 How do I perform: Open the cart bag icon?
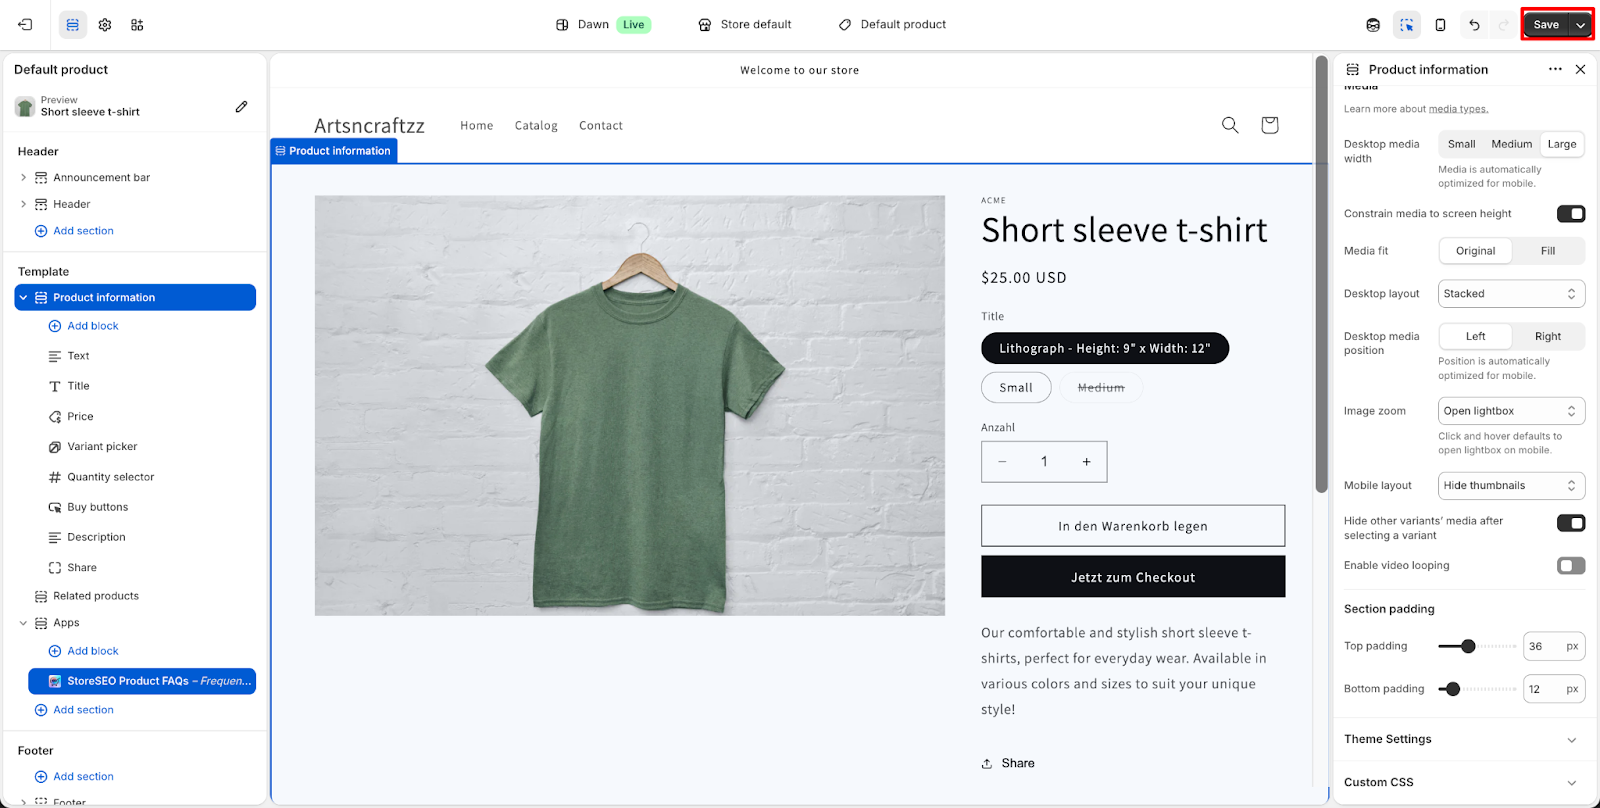(x=1269, y=125)
